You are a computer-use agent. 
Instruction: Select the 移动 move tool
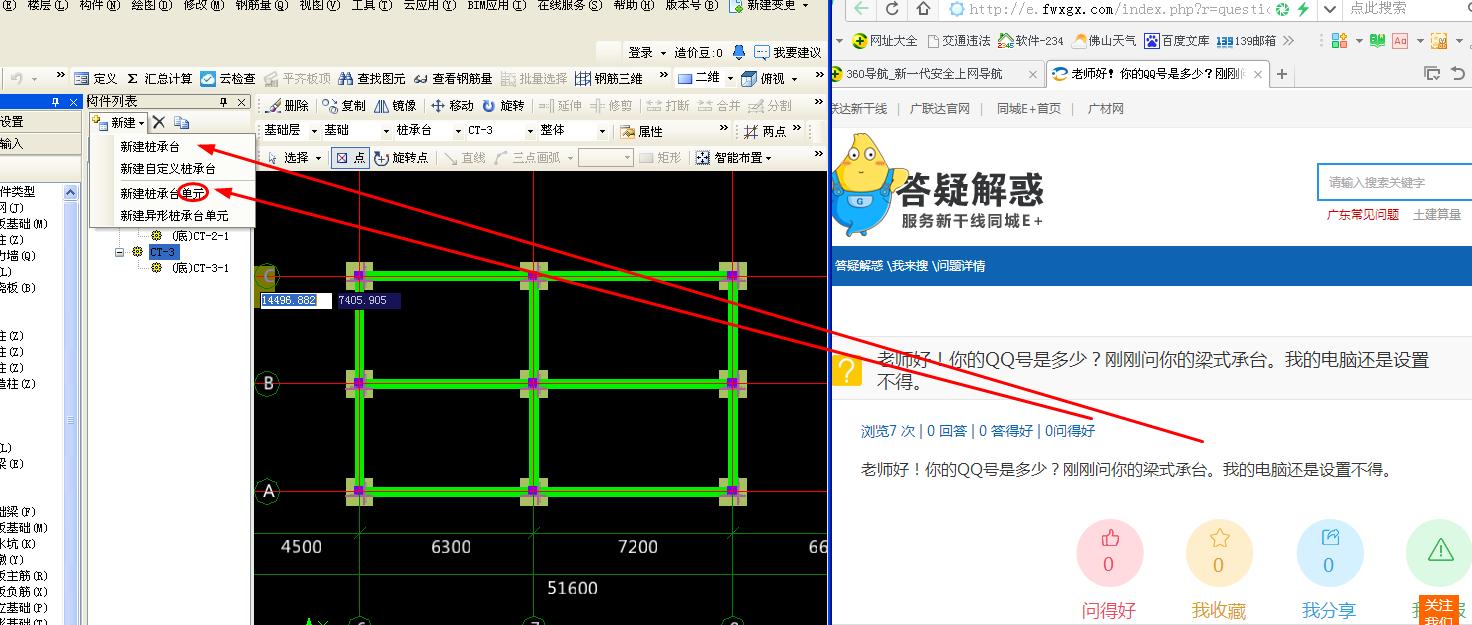click(x=452, y=106)
